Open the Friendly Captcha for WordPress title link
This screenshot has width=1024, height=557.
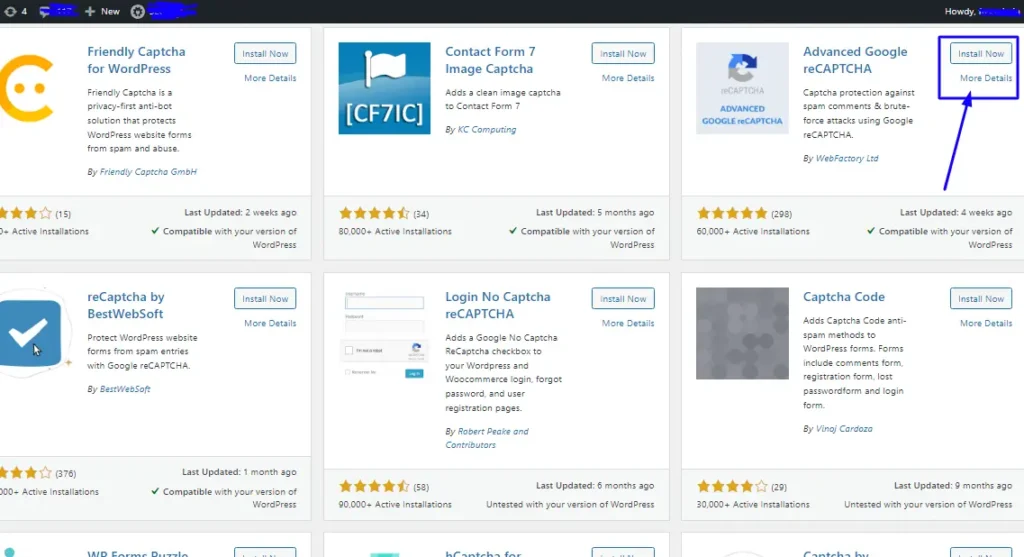[x=136, y=60]
